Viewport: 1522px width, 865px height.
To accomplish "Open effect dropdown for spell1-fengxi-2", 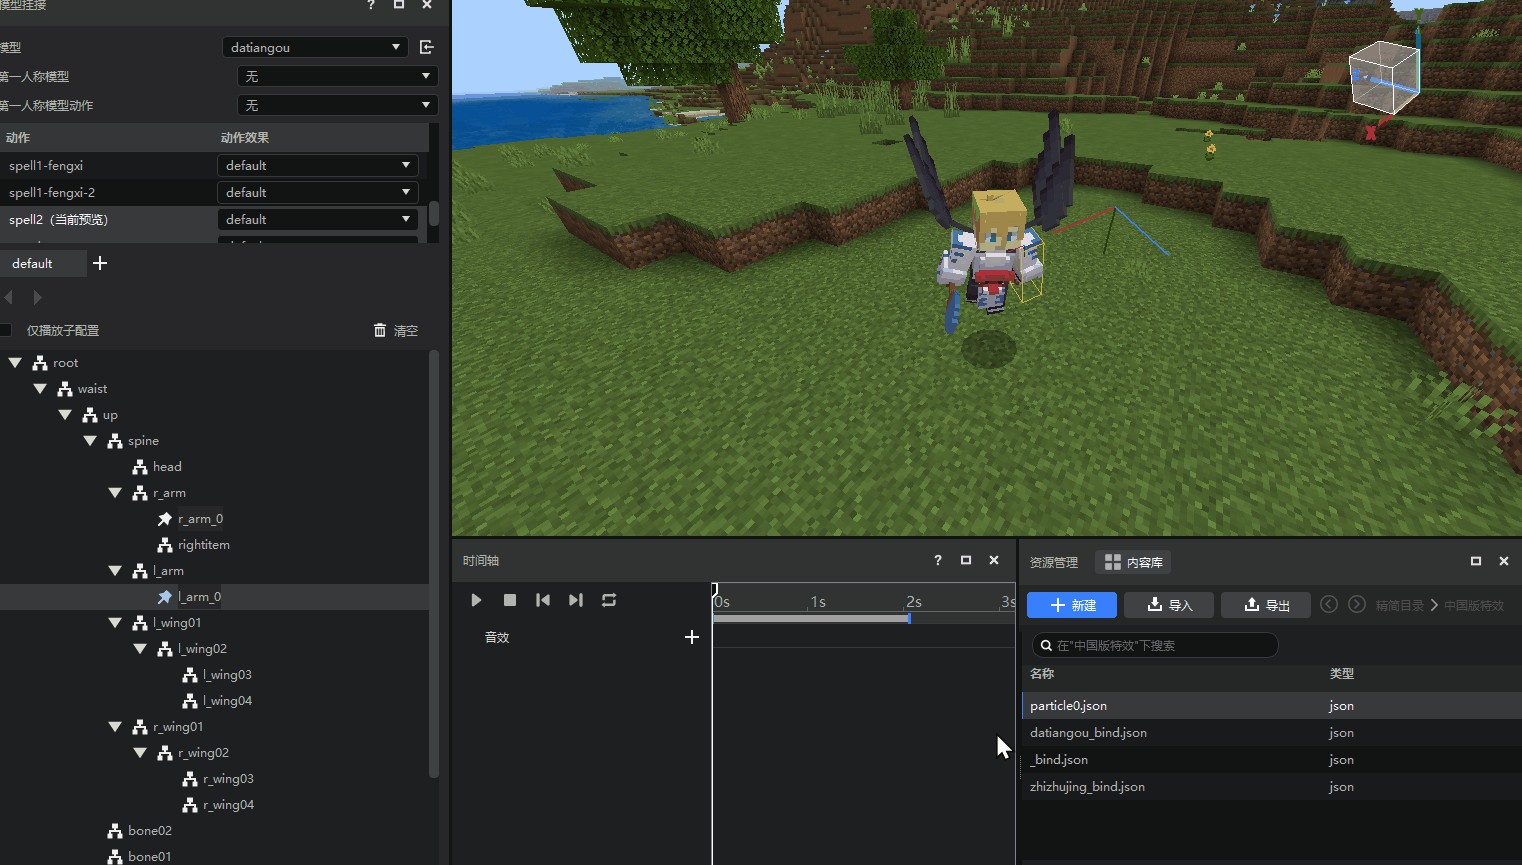I will pos(317,192).
